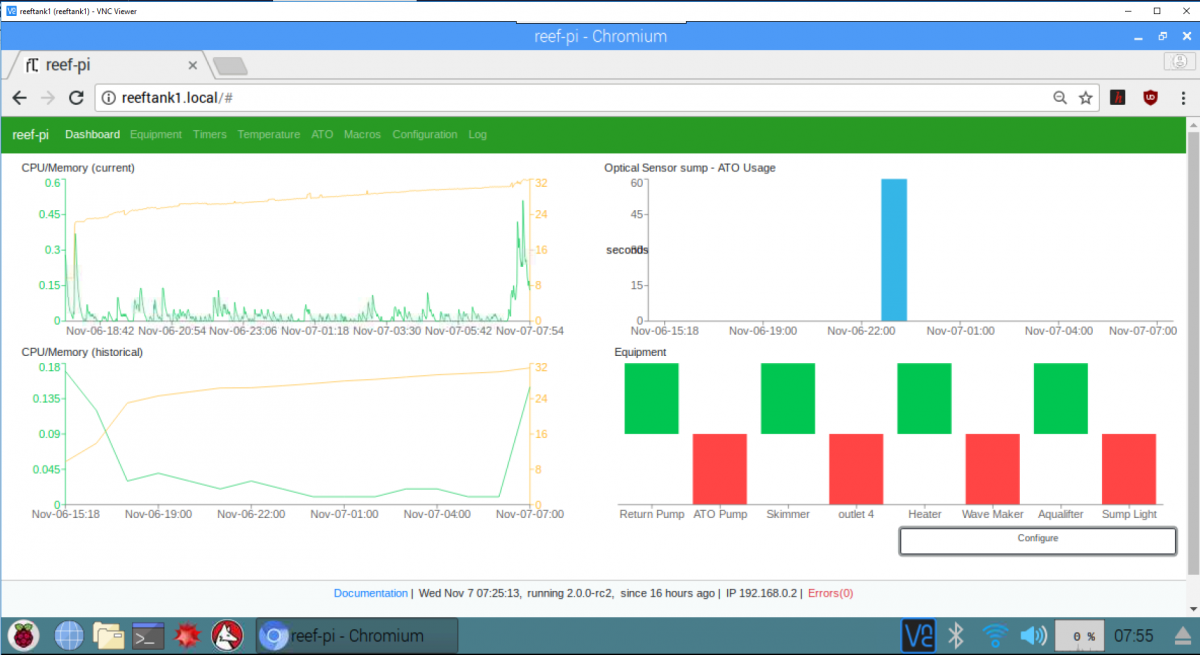1200x655 pixels.
Task: Open the uBlock extension icon
Action: (x=1151, y=98)
